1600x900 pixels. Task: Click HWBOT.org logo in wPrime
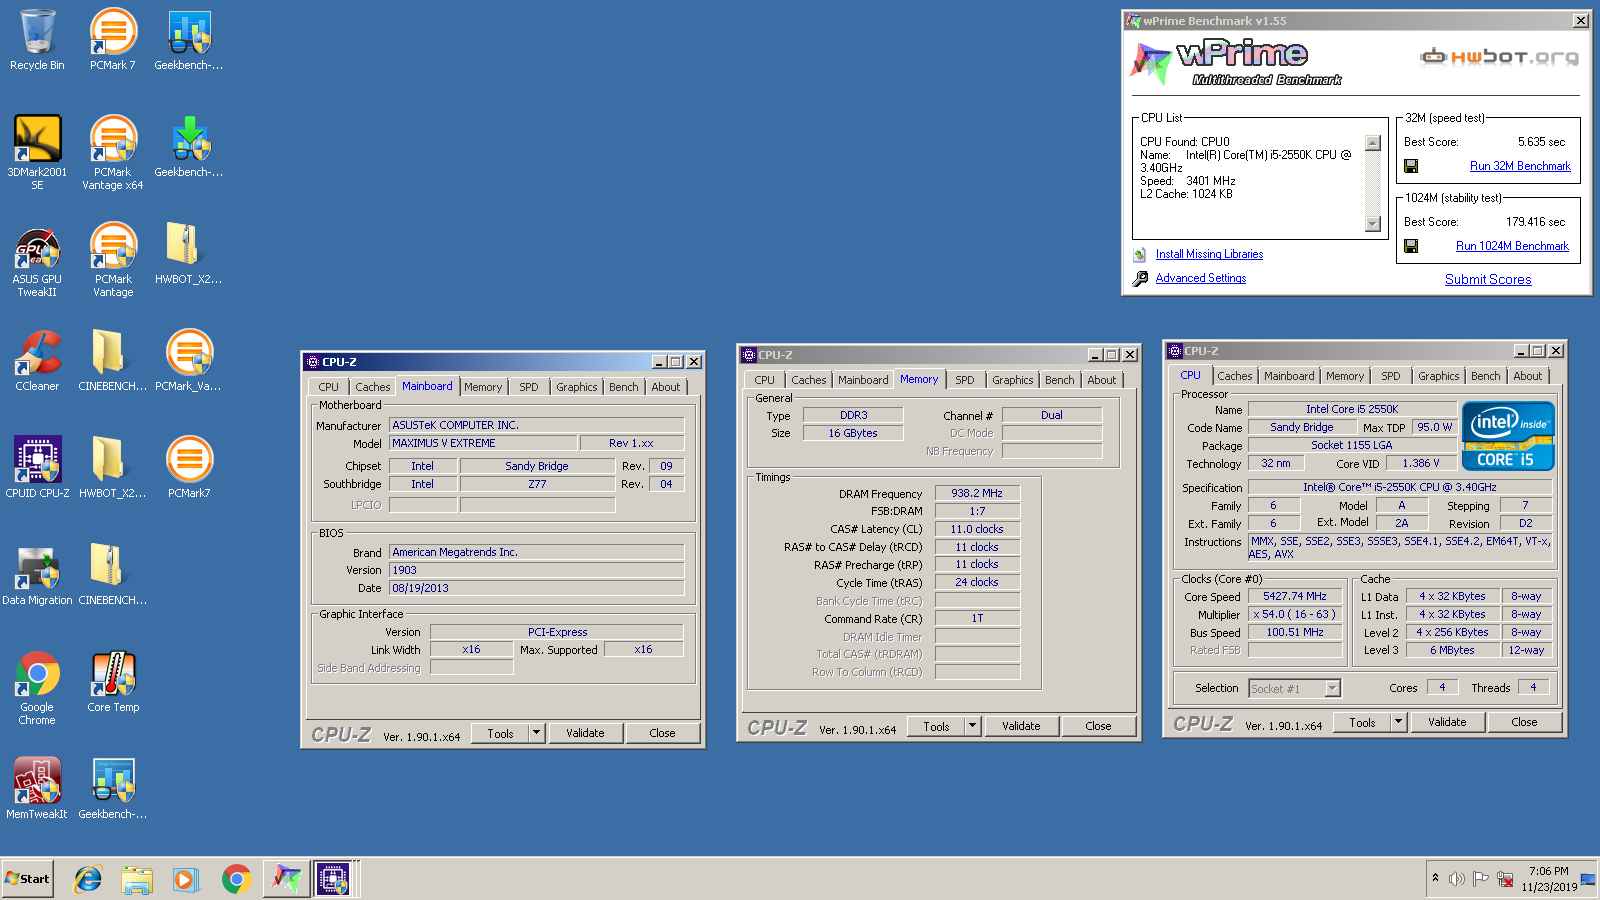(1499, 57)
